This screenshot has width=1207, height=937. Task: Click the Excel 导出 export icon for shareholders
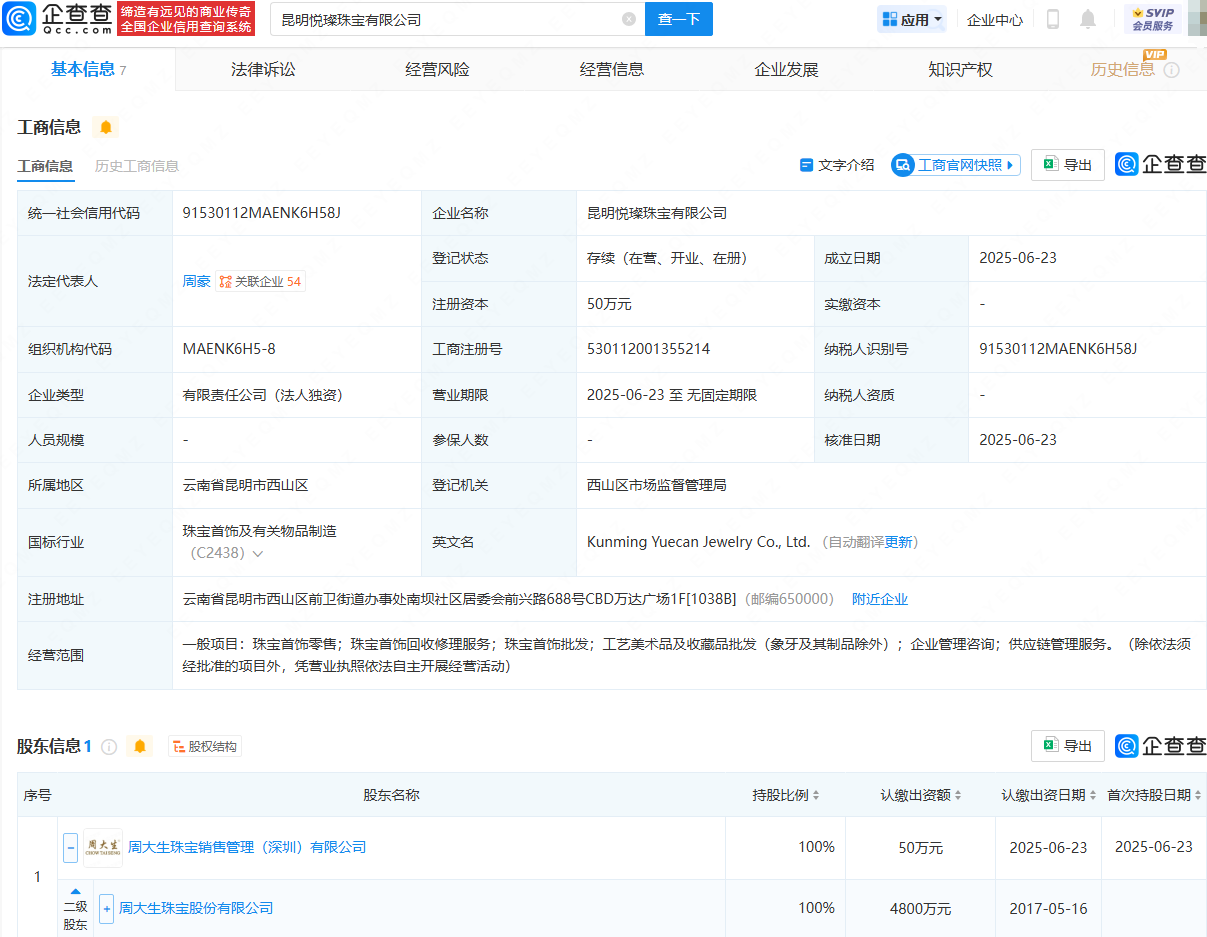(x=1067, y=745)
